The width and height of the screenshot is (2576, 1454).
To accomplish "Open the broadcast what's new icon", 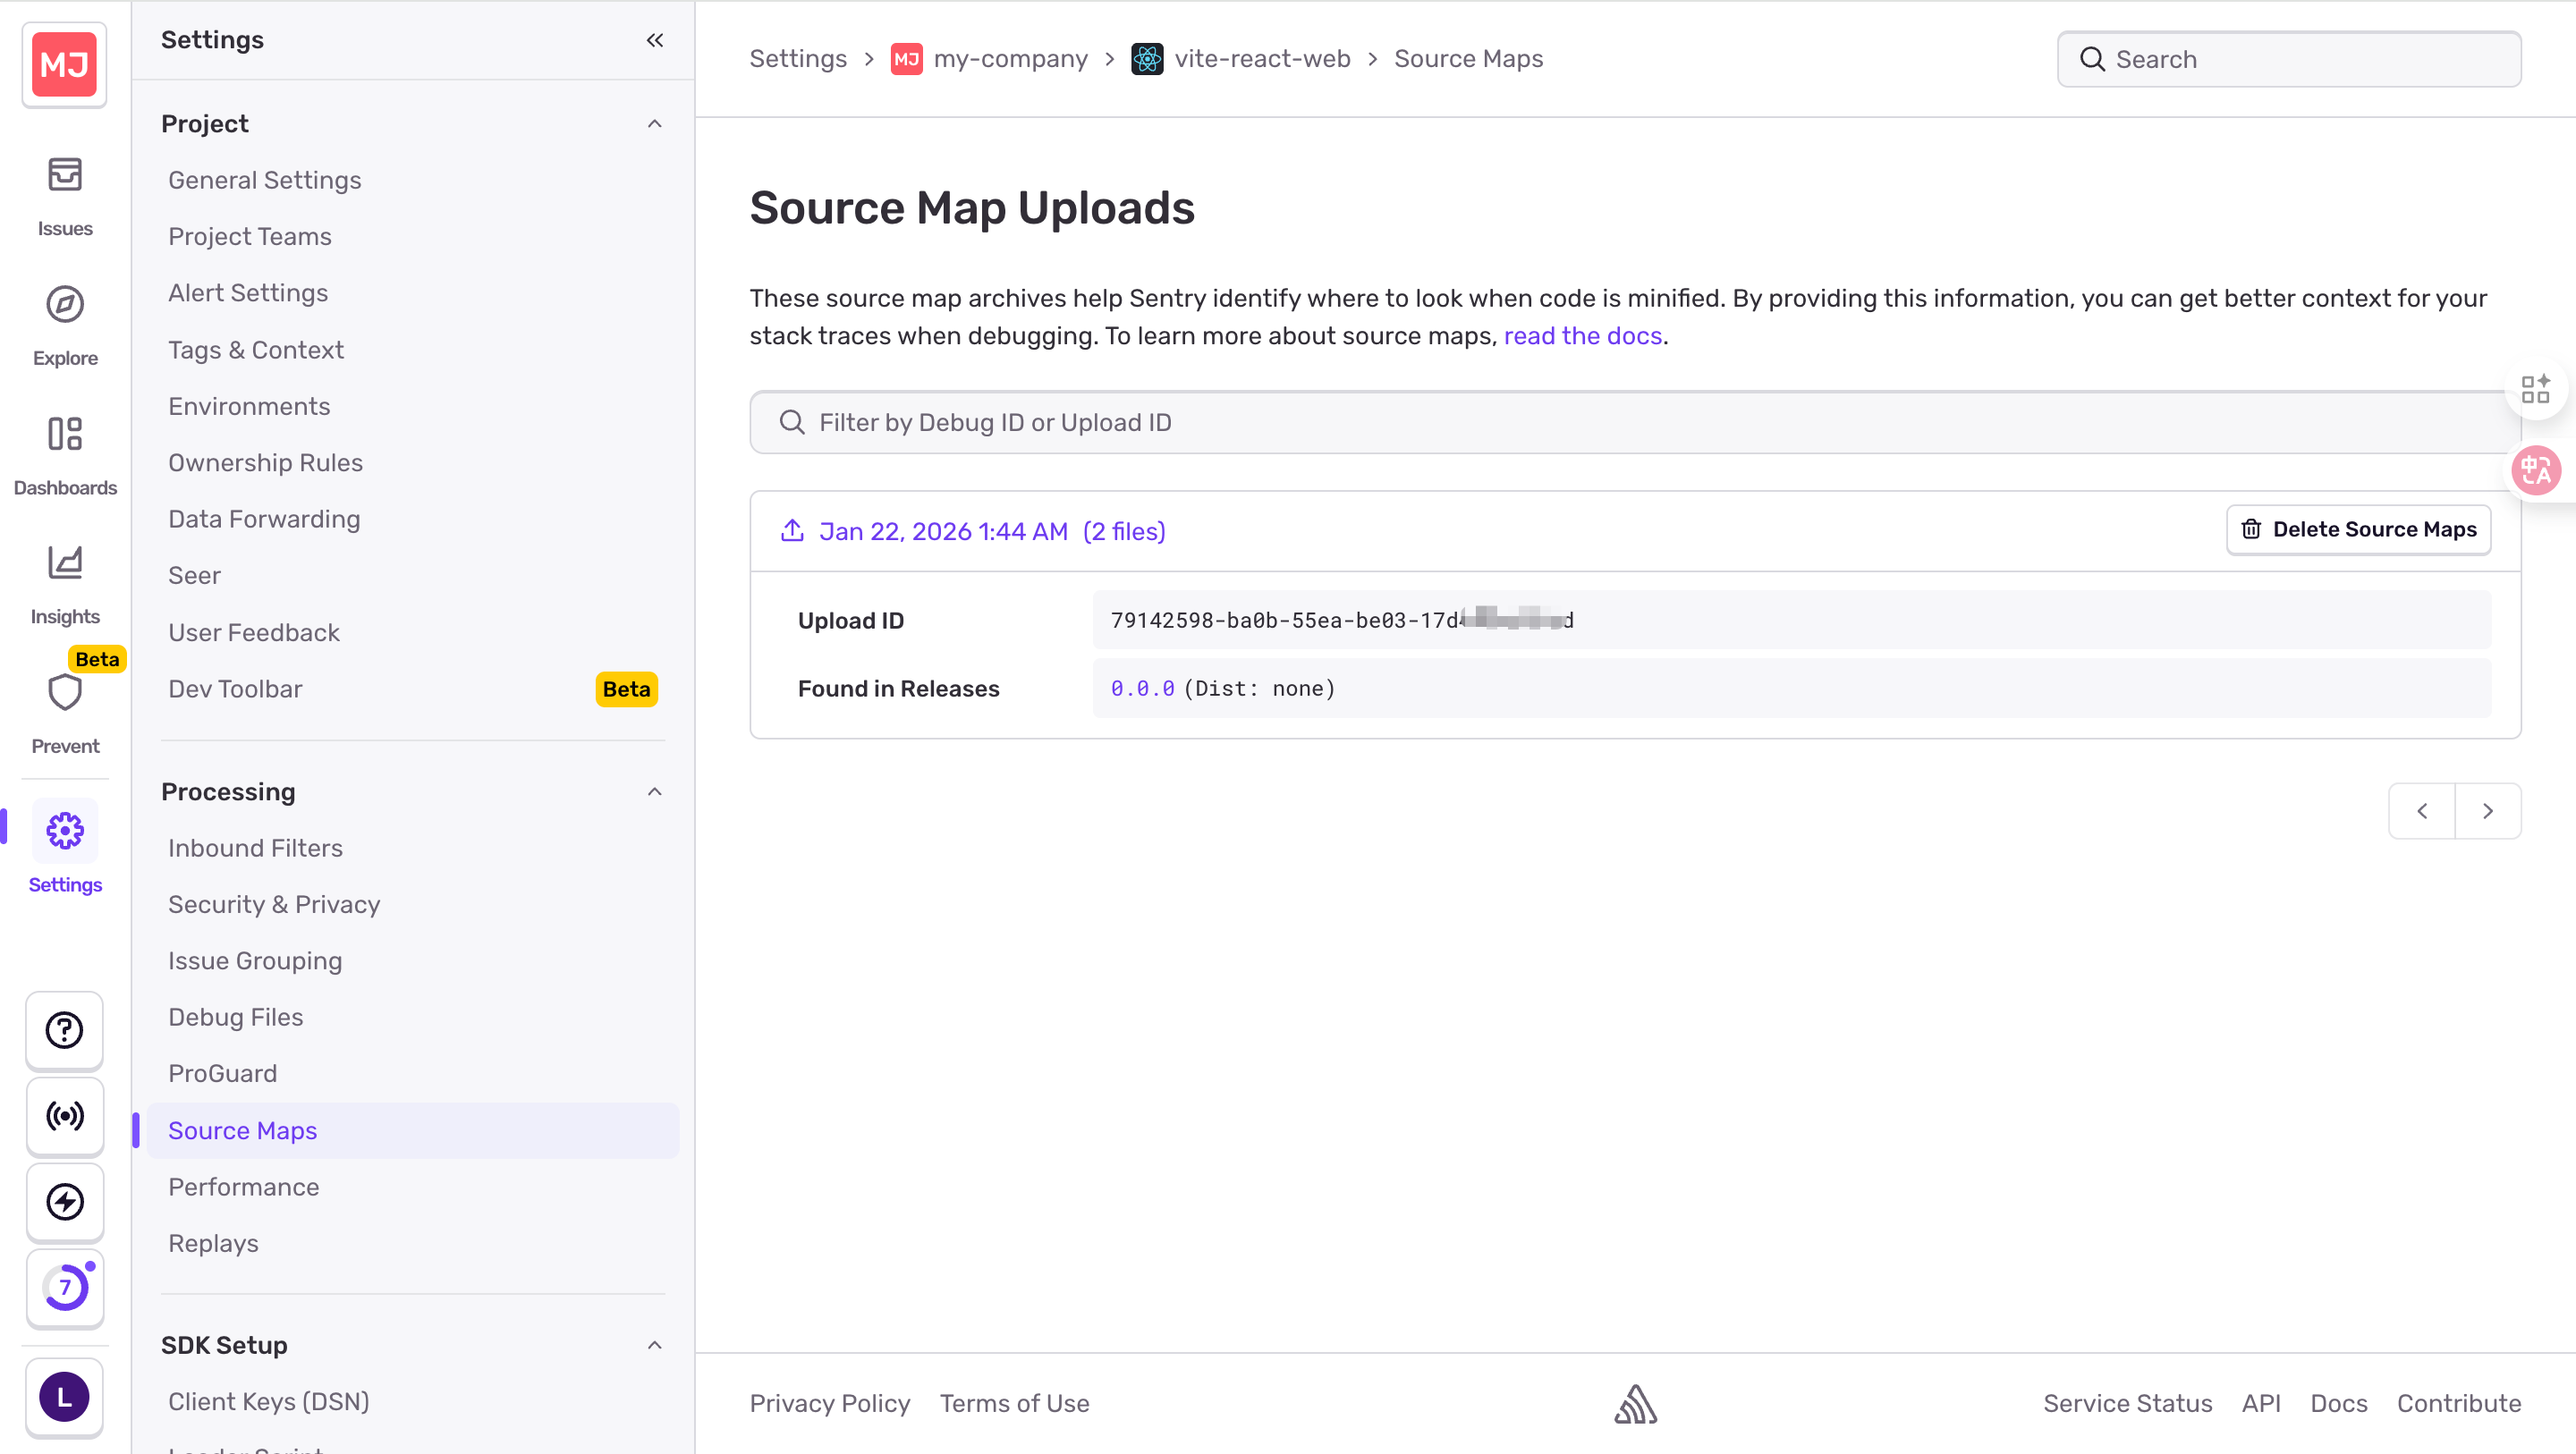I will tap(65, 1116).
